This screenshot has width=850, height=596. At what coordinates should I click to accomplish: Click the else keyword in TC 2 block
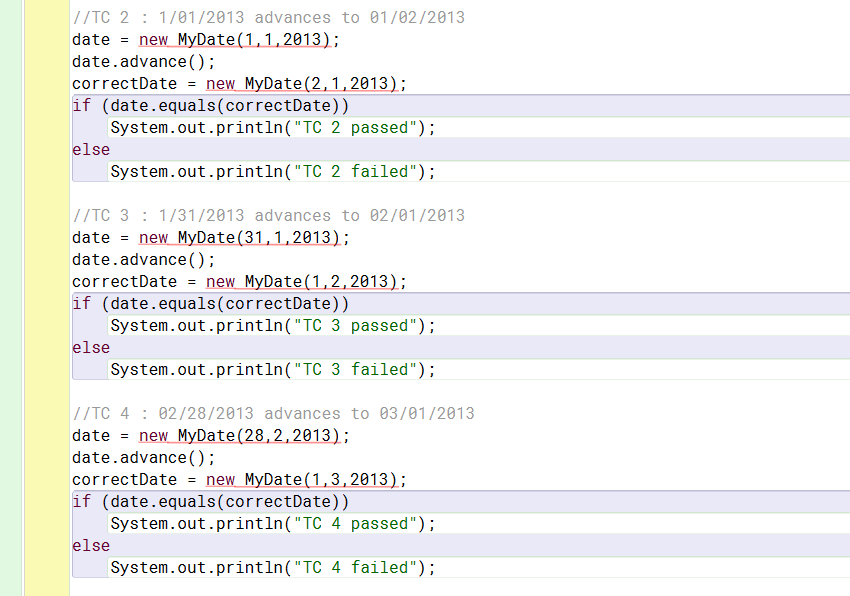click(x=88, y=149)
